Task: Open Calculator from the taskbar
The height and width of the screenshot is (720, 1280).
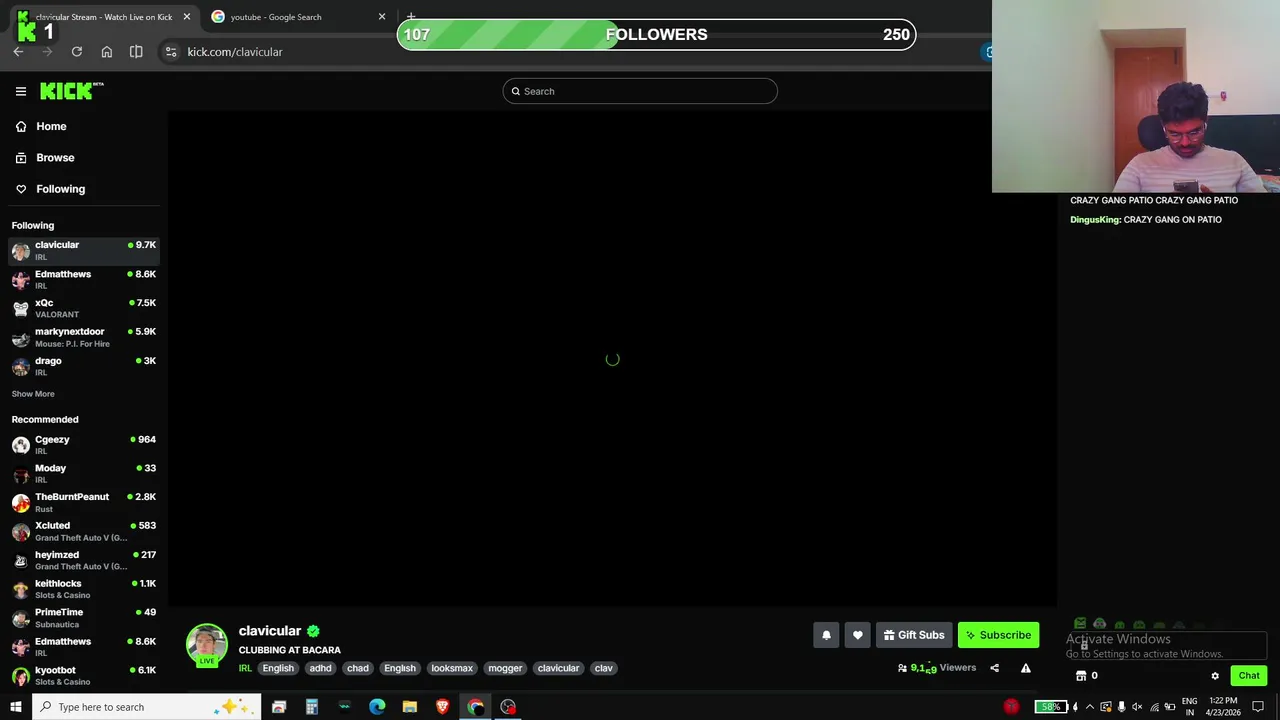Action: (x=312, y=707)
